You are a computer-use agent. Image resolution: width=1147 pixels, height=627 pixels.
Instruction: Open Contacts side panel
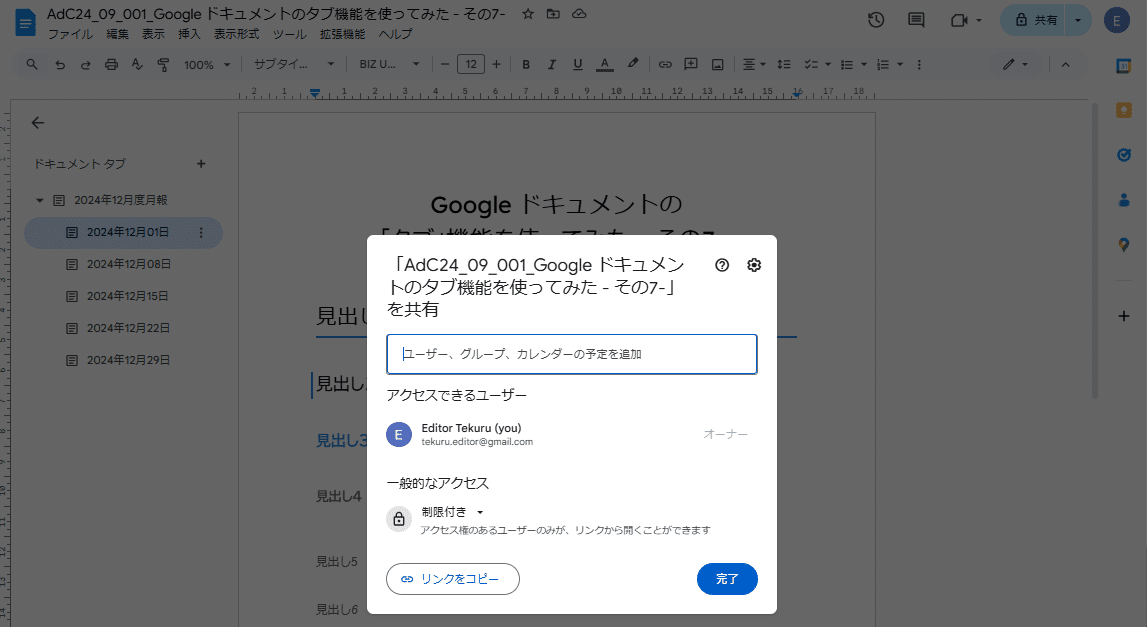coord(1124,200)
